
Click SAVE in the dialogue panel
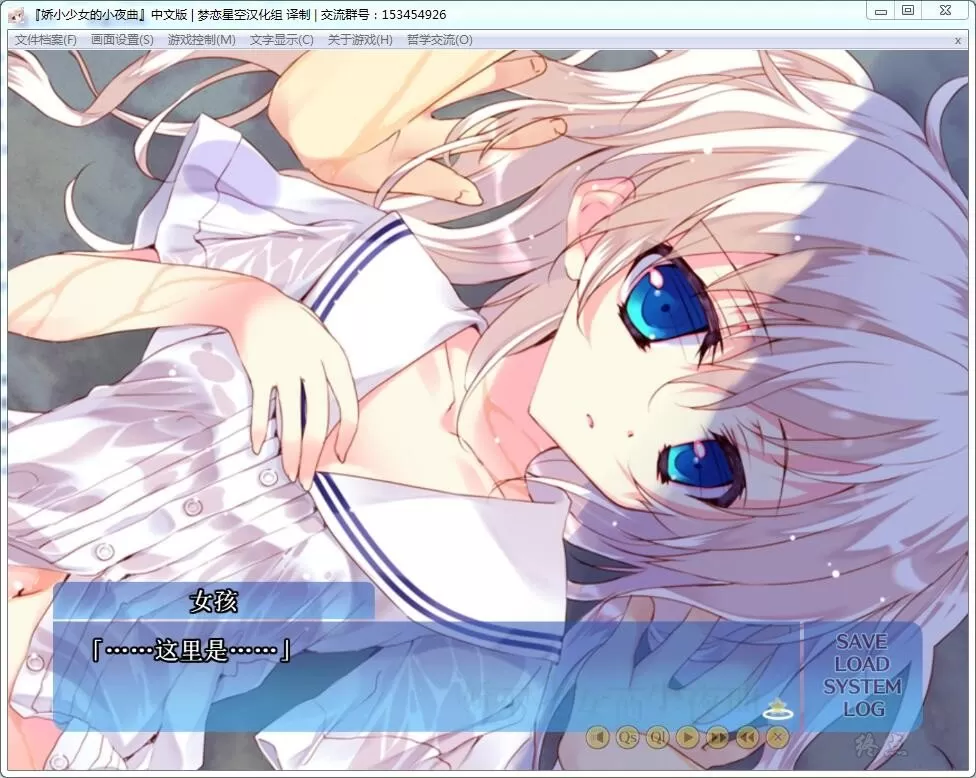click(x=861, y=642)
